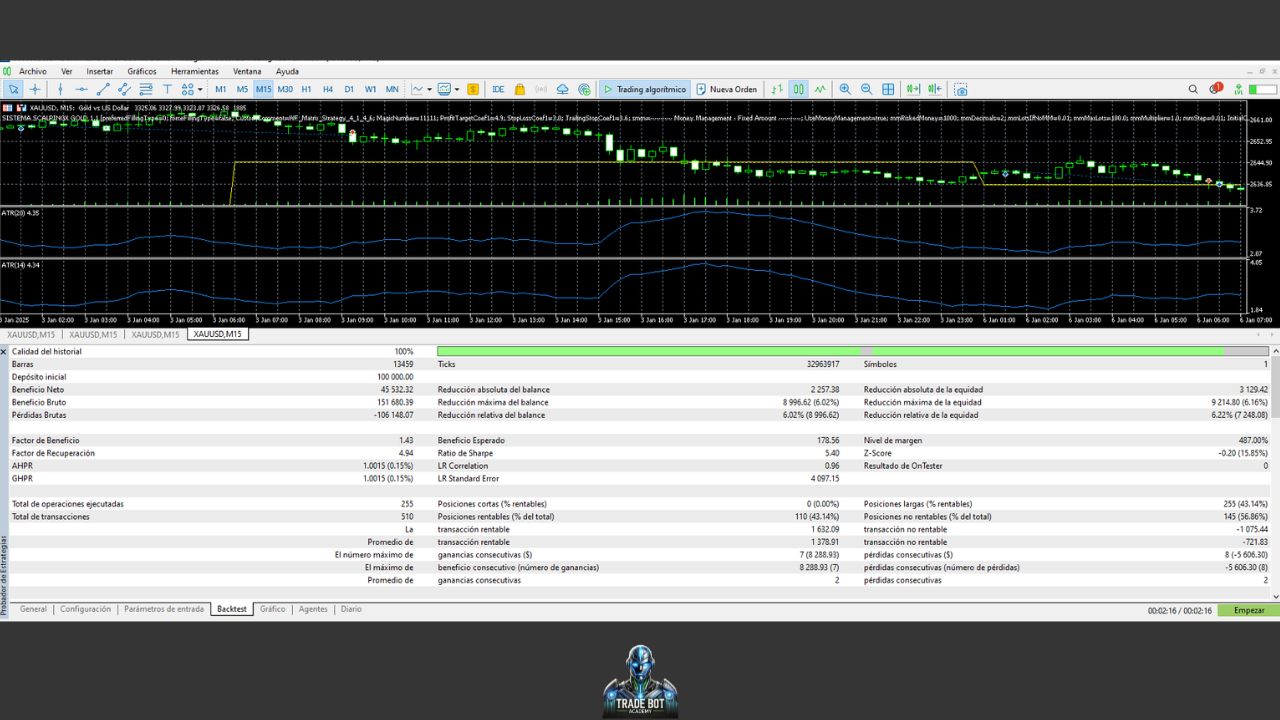Select the crosshair tool
This screenshot has width=1280, height=720.
click(35, 89)
